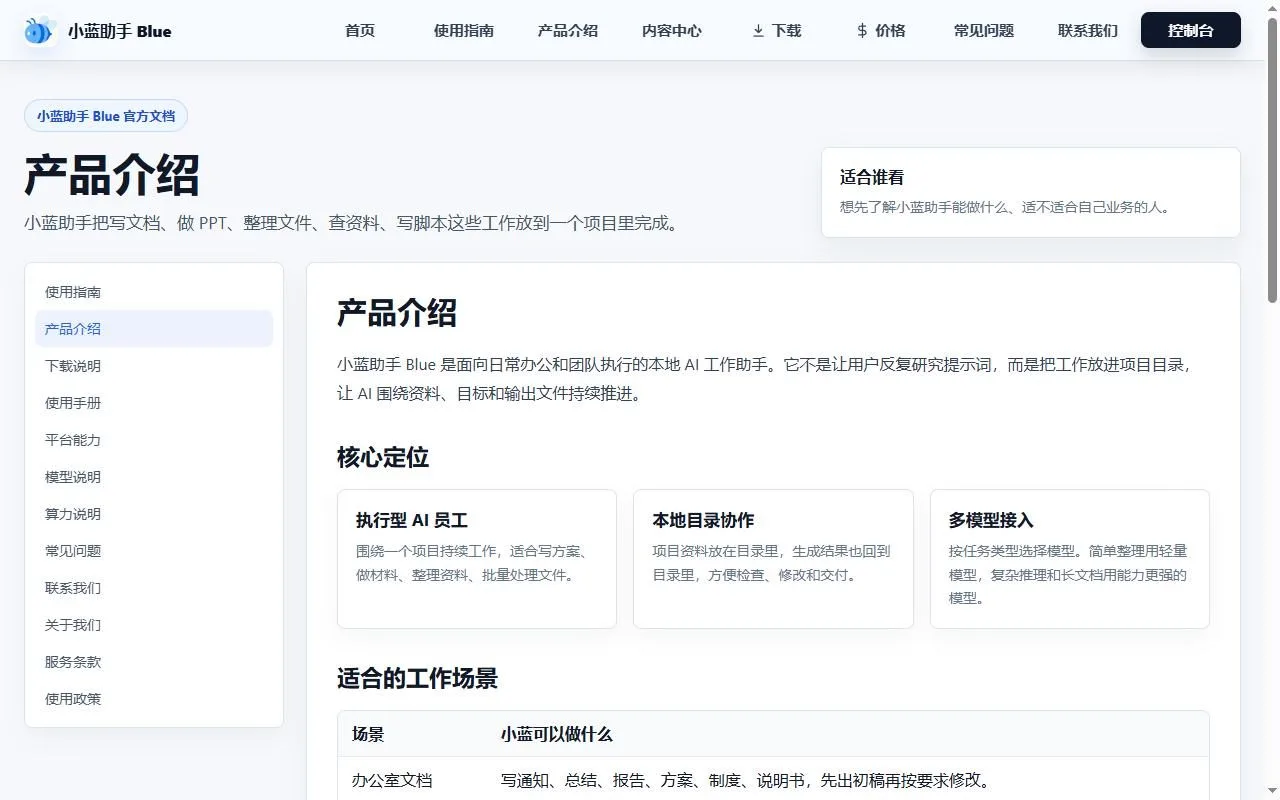Click the page vertical scrollbar thumb
Image resolution: width=1280 pixels, height=800 pixels.
pos(1272,160)
